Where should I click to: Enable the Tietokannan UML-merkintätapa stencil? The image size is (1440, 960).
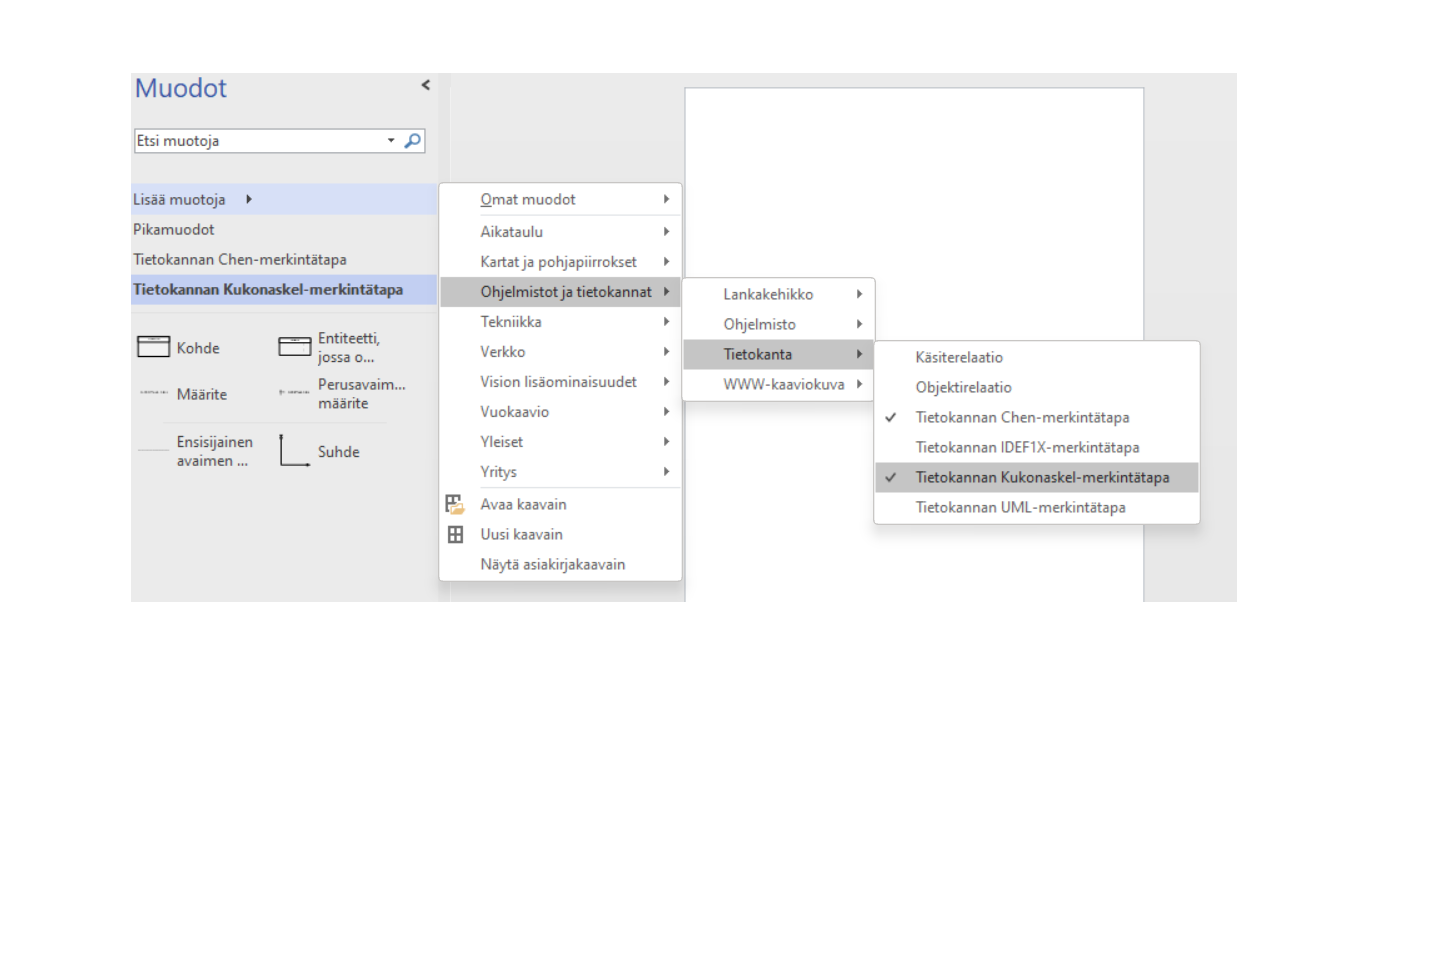1020,507
